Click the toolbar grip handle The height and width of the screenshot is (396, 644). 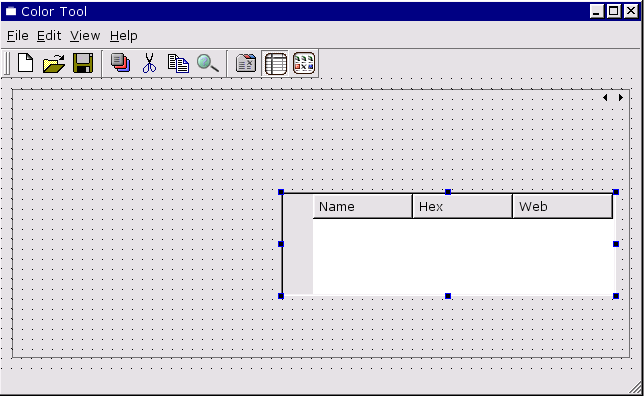click(x=7, y=64)
